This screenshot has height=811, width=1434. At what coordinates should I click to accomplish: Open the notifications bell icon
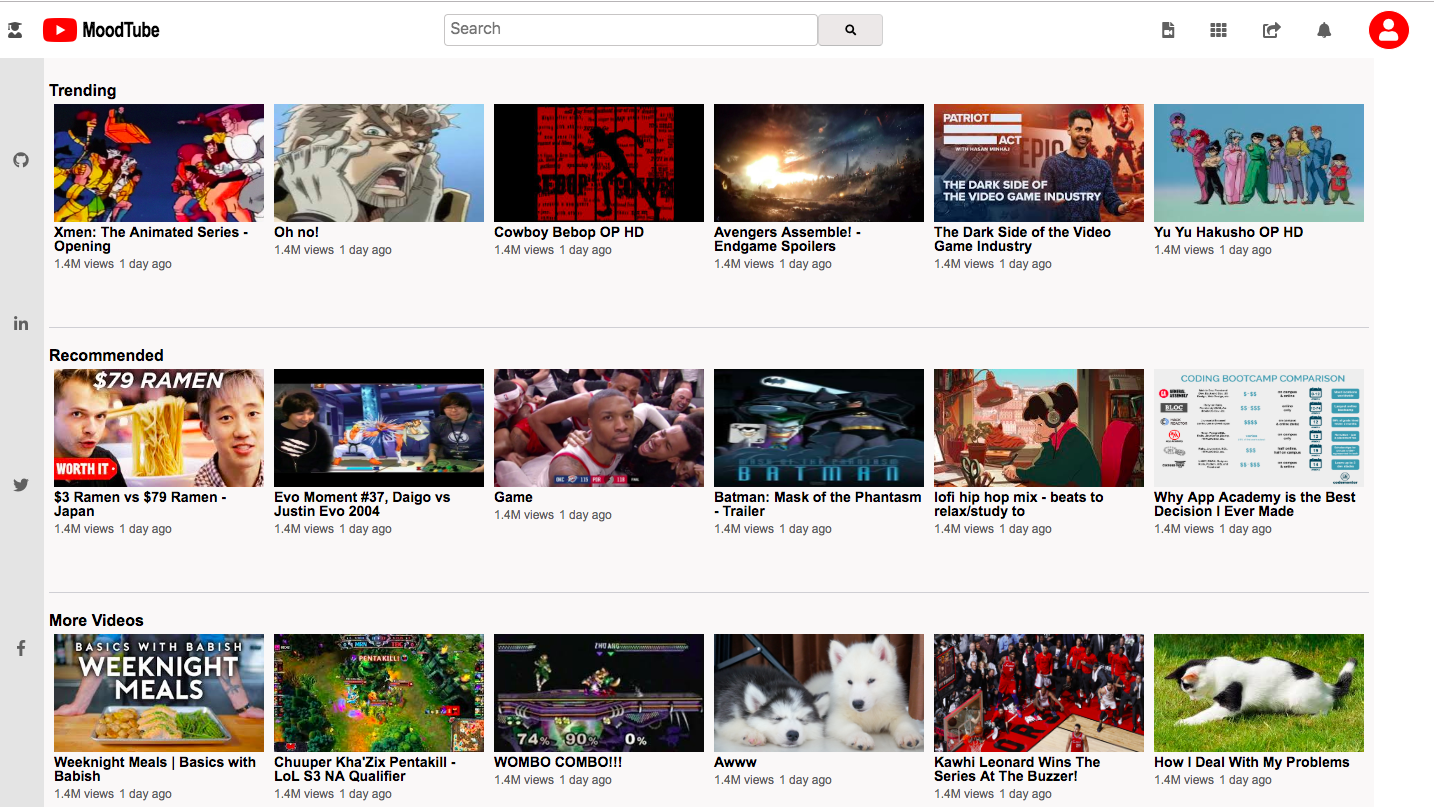(1324, 31)
